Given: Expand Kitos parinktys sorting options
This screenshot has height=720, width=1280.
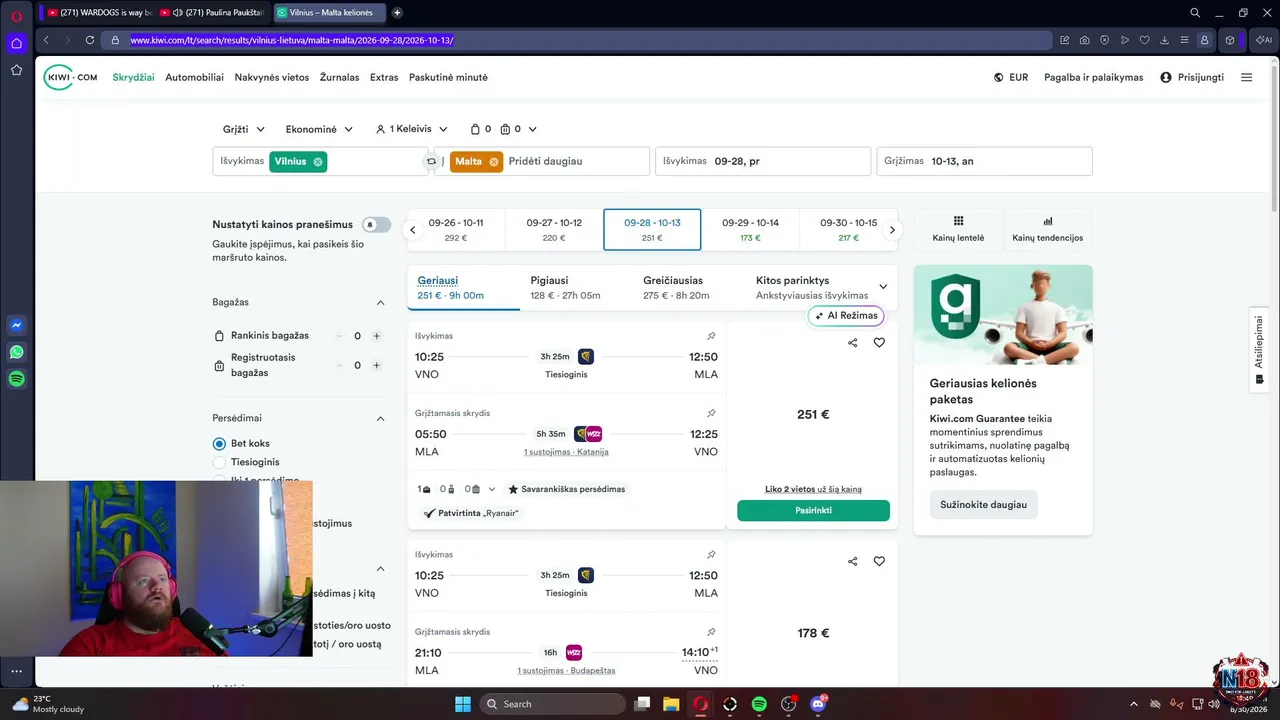Looking at the screenshot, I should 882,287.
